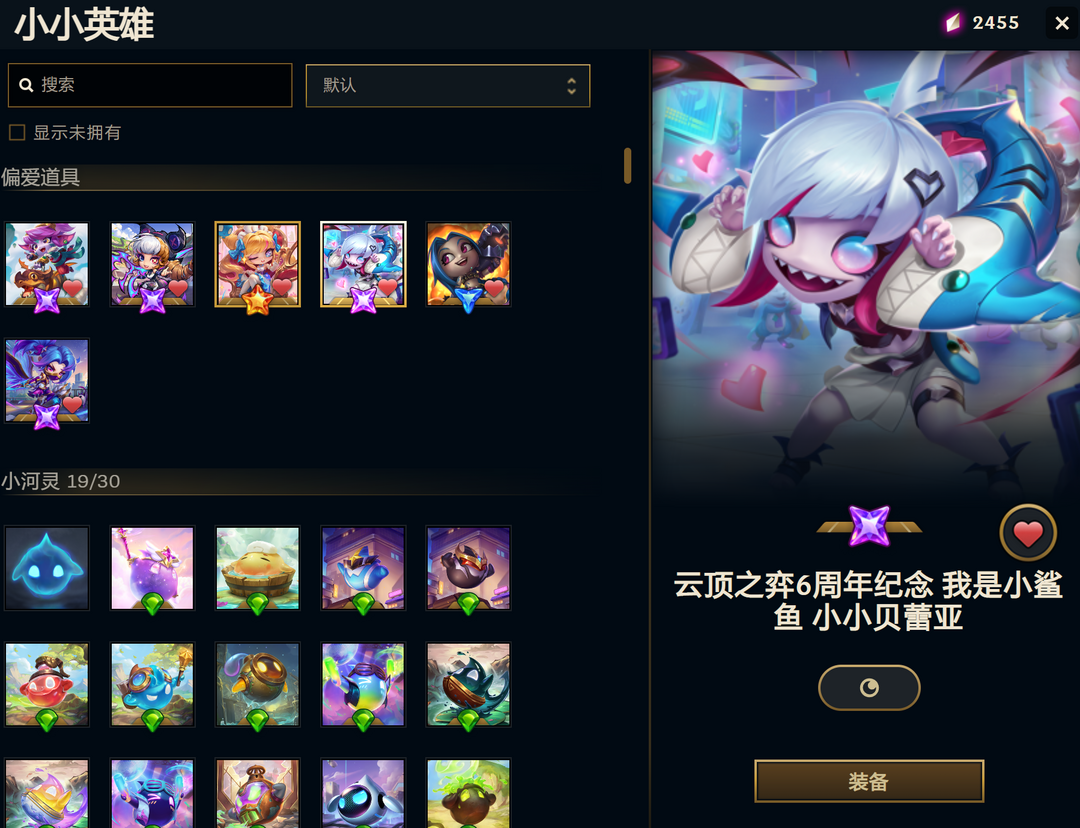Click the dropdown arrows on sort box
This screenshot has height=828, width=1080.
[571, 85]
